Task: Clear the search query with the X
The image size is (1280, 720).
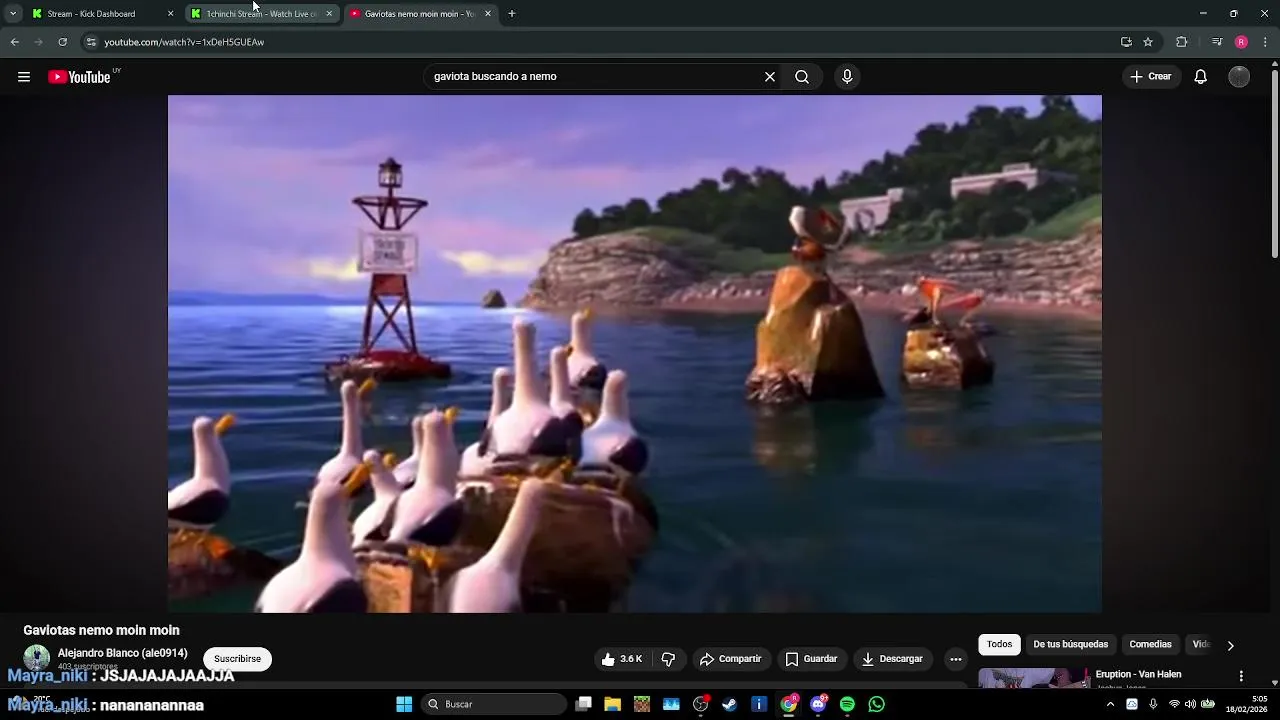Action: [x=770, y=77]
